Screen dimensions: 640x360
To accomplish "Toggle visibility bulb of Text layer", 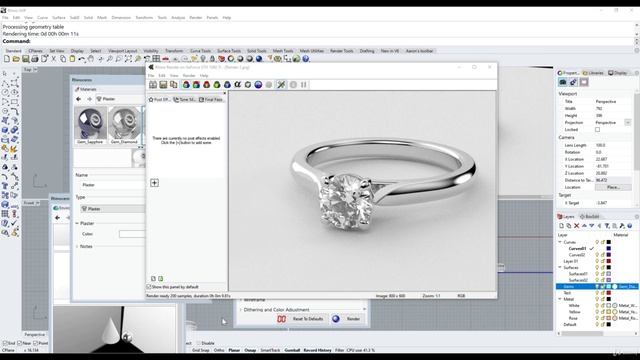I will 597,293.
